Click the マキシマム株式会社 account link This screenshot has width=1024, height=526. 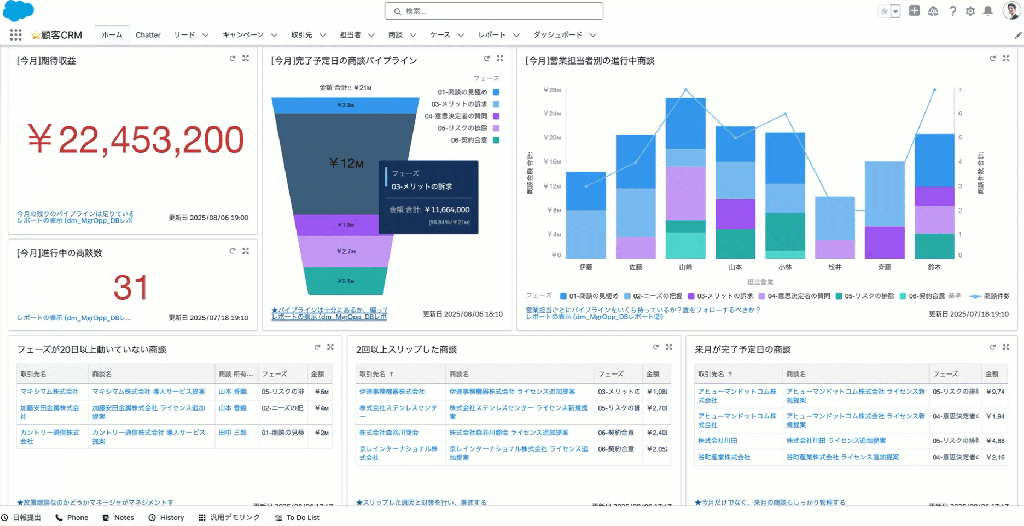(48, 391)
